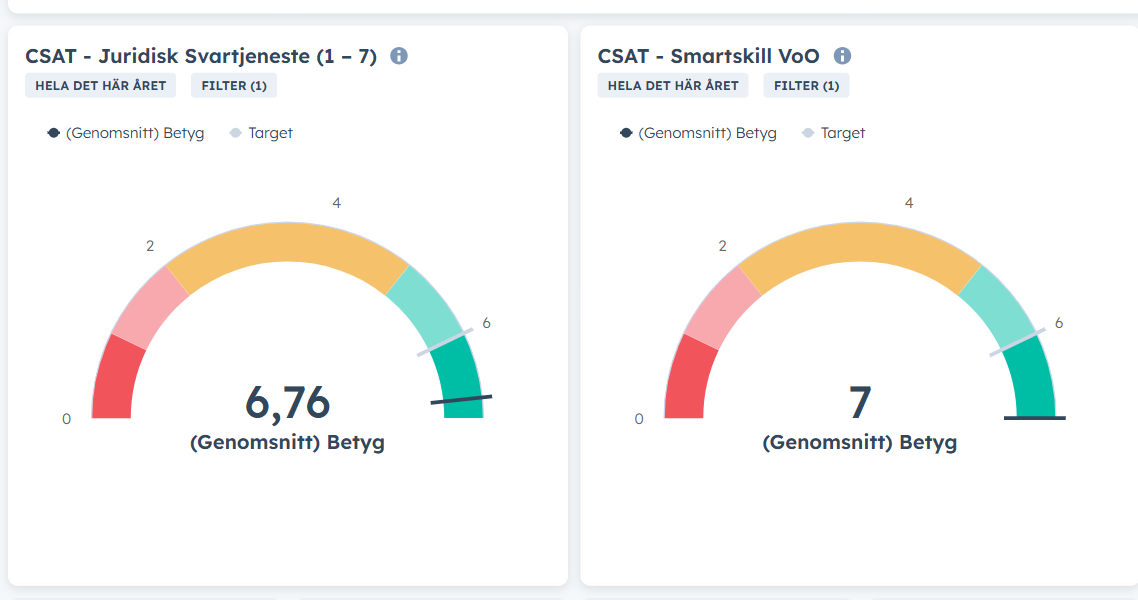The height and width of the screenshot is (600, 1138).
Task: Click the "CSAT - Smartskill VoO" report title
Action: pos(708,56)
